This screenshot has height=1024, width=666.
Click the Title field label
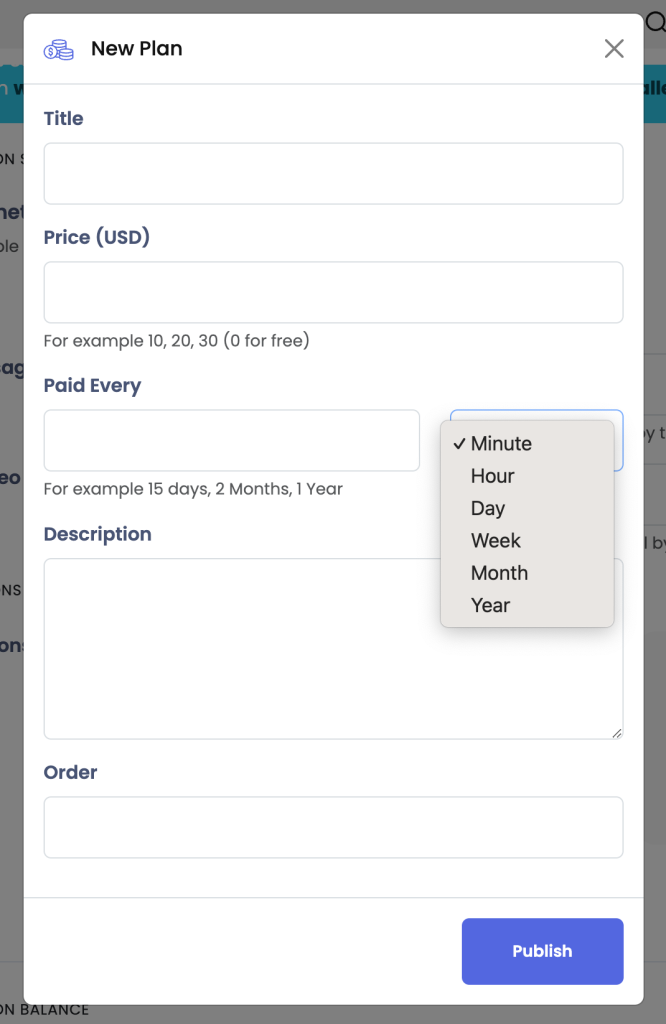point(63,119)
